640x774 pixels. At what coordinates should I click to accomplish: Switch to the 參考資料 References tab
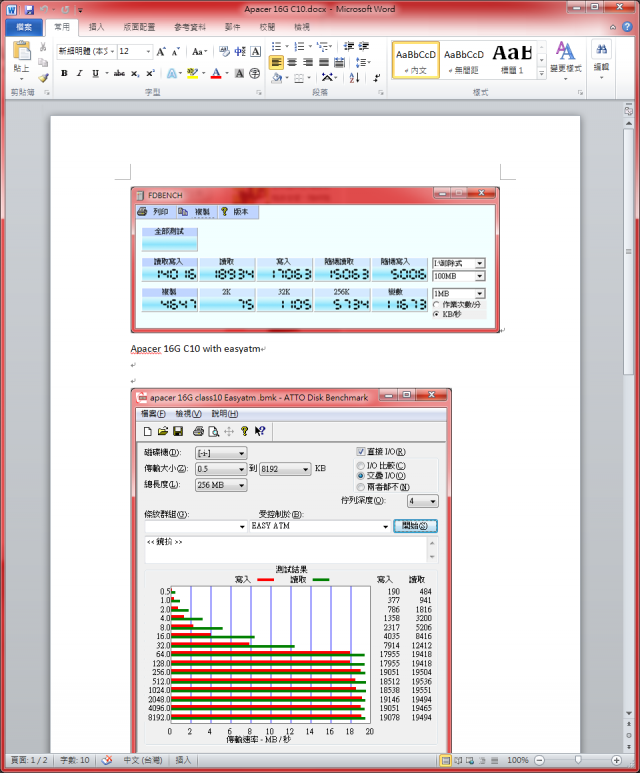tap(190, 27)
